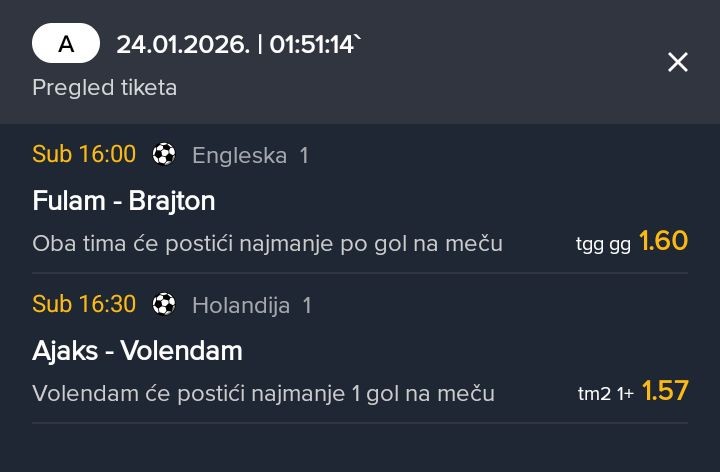This screenshot has width=720, height=472.
Task: Open the Fulam - Brajton match
Action: tap(124, 201)
